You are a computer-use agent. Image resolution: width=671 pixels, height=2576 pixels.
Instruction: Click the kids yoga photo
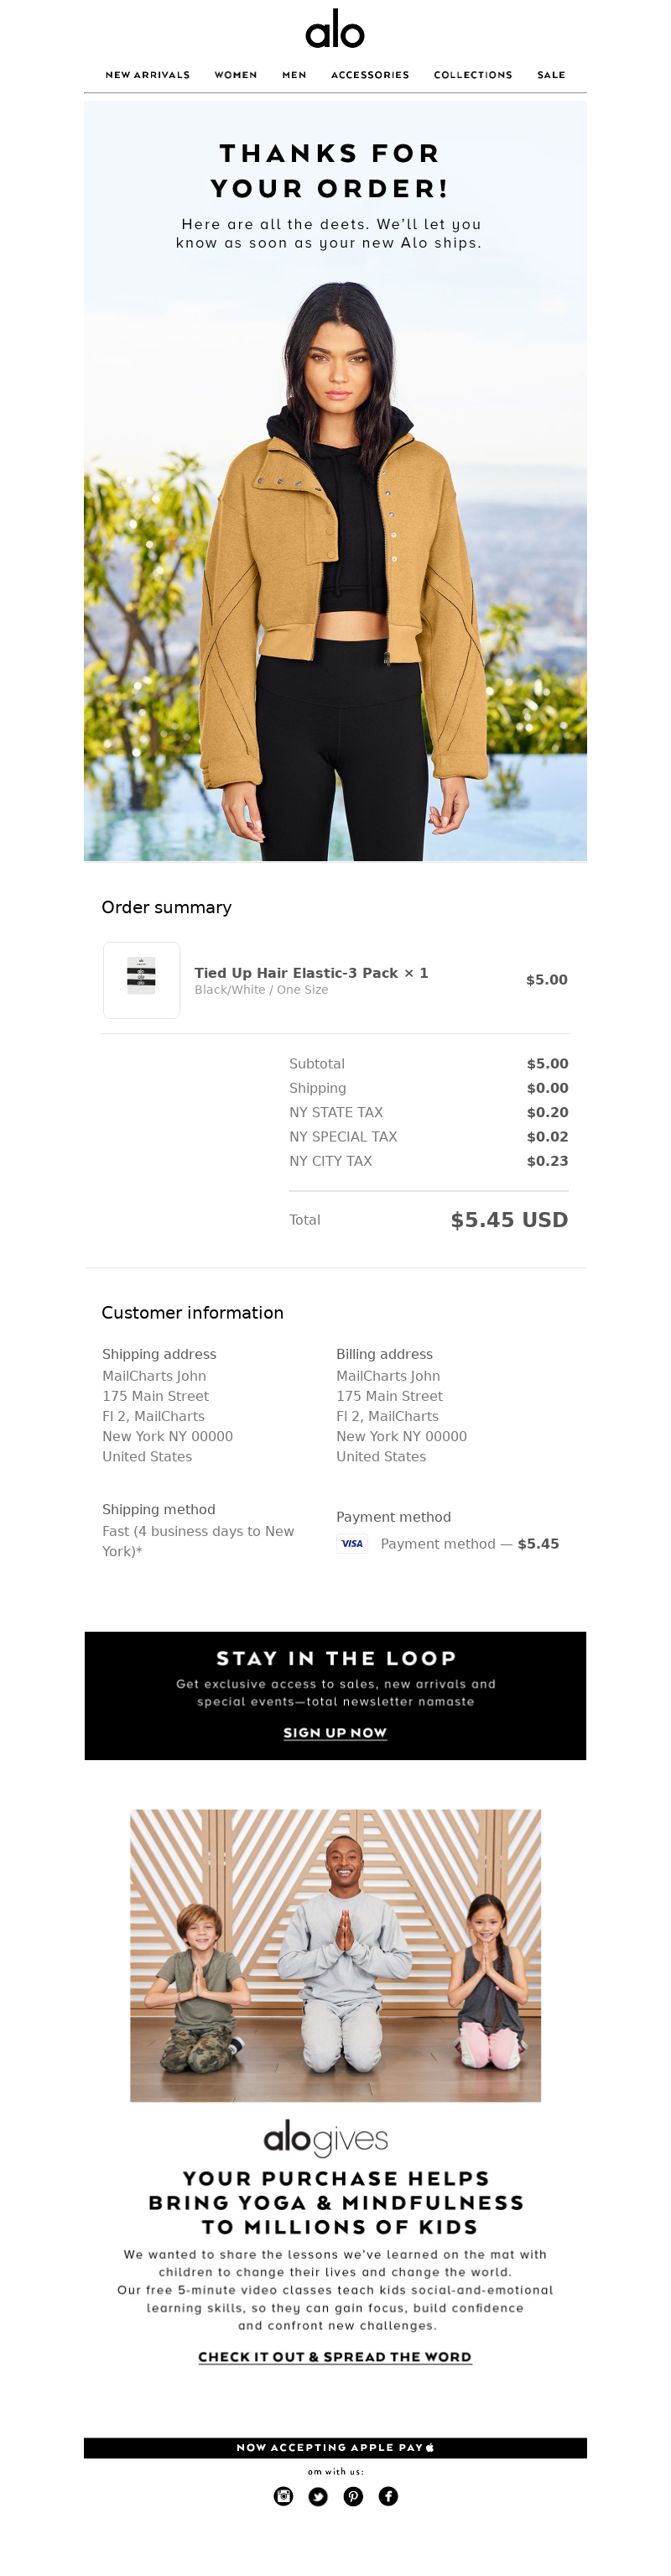coord(335,1956)
